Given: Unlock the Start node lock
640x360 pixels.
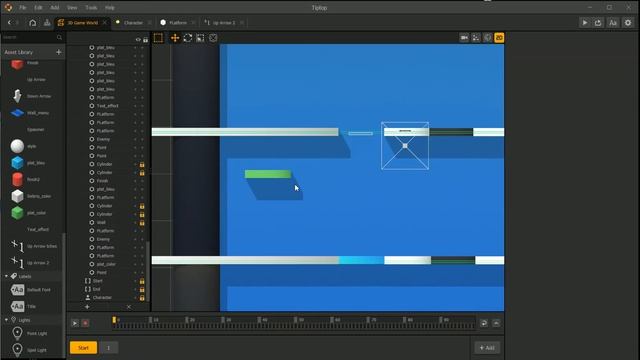Looking at the screenshot, I should 142,281.
